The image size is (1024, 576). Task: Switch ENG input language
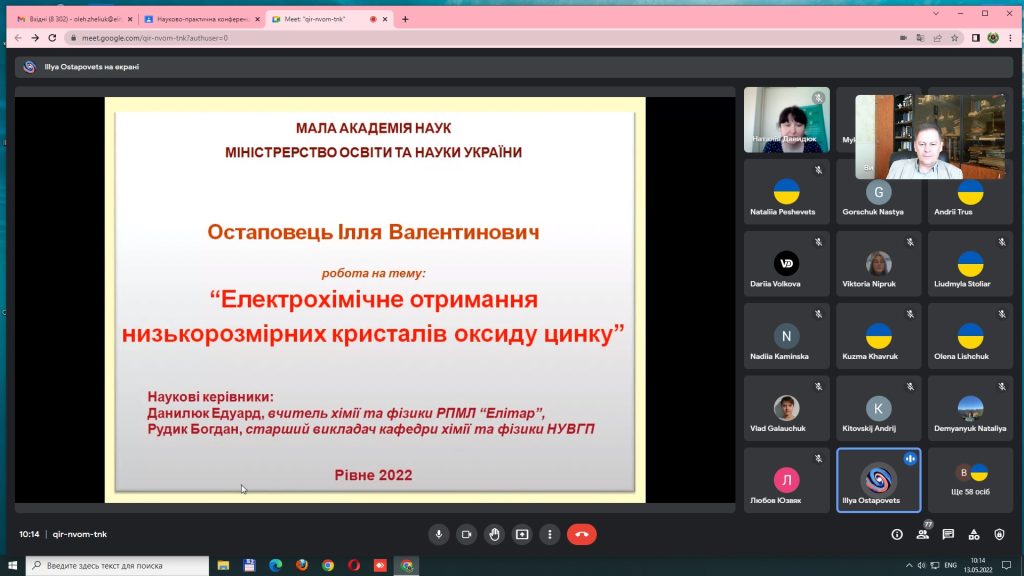pyautogui.click(x=950, y=565)
